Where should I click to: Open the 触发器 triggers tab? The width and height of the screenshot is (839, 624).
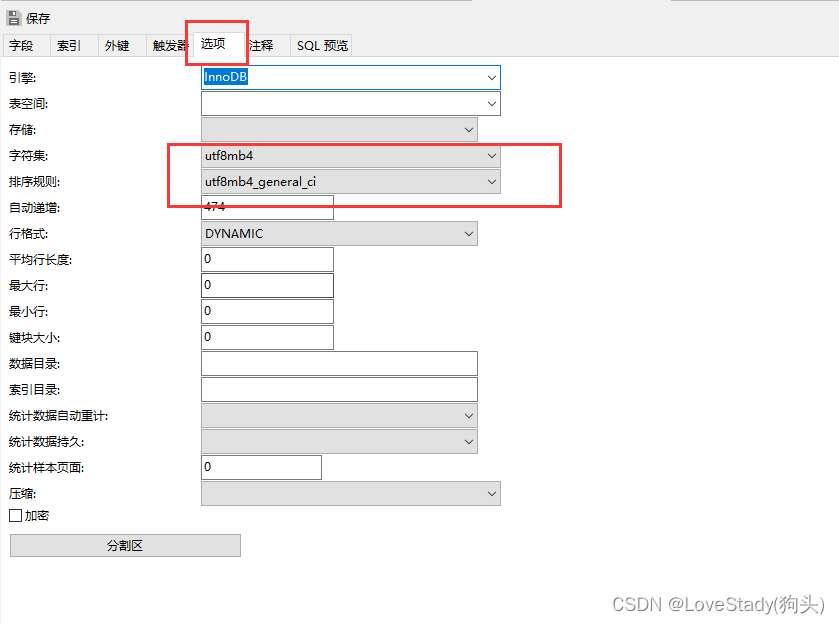point(169,45)
